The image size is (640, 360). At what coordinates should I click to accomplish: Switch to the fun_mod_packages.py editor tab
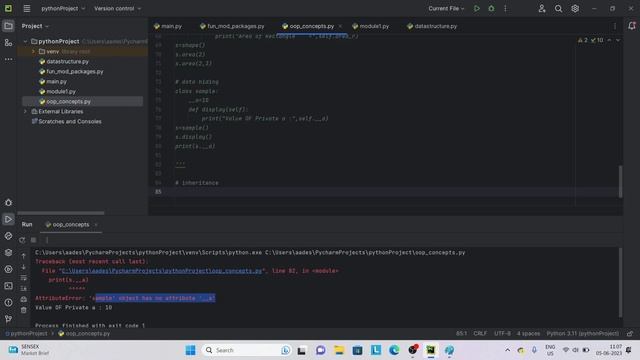point(232,26)
